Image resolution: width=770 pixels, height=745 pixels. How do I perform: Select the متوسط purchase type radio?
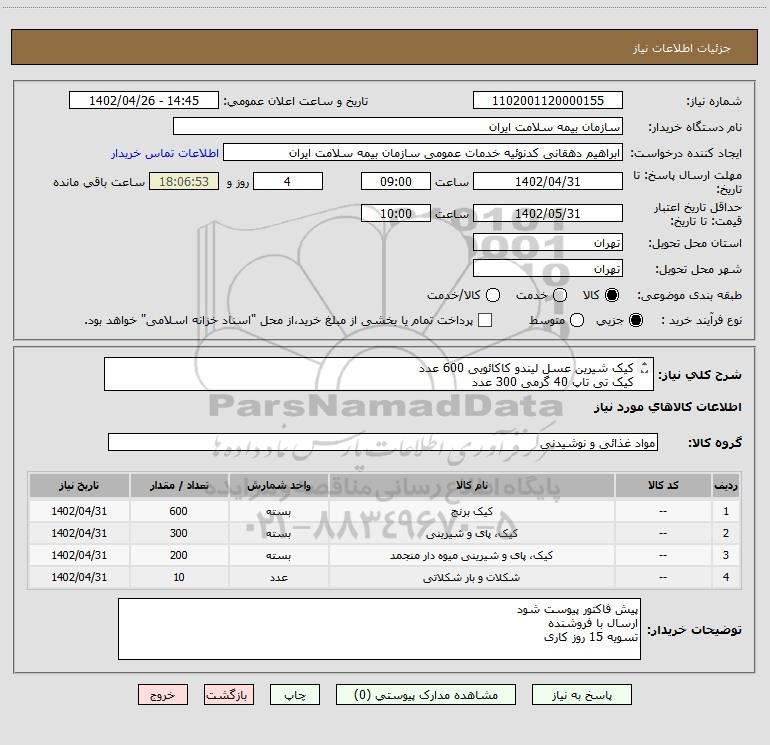click(x=577, y=320)
